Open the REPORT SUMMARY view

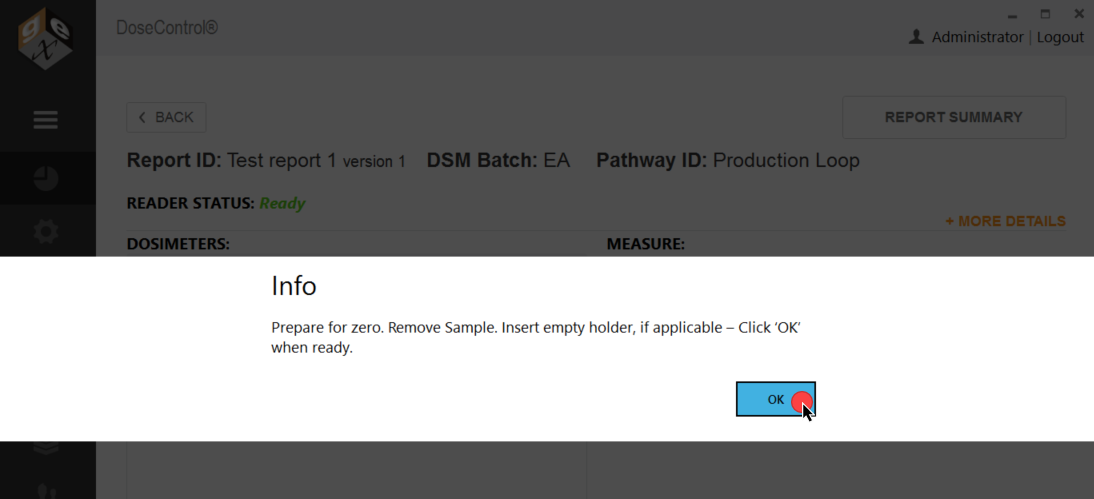[954, 117]
